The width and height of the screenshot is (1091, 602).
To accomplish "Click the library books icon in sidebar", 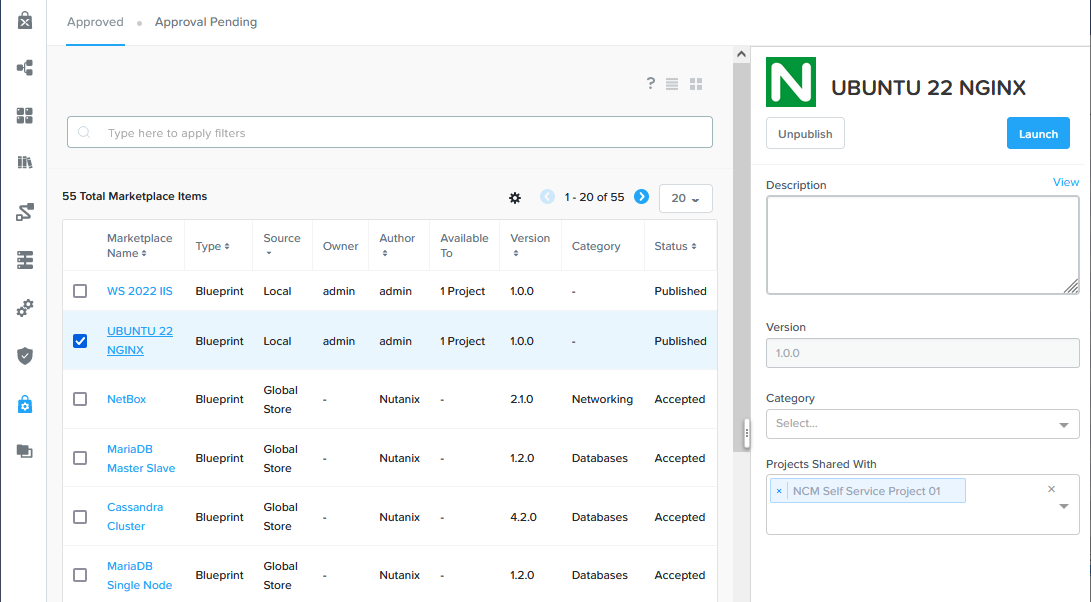I will (x=25, y=162).
